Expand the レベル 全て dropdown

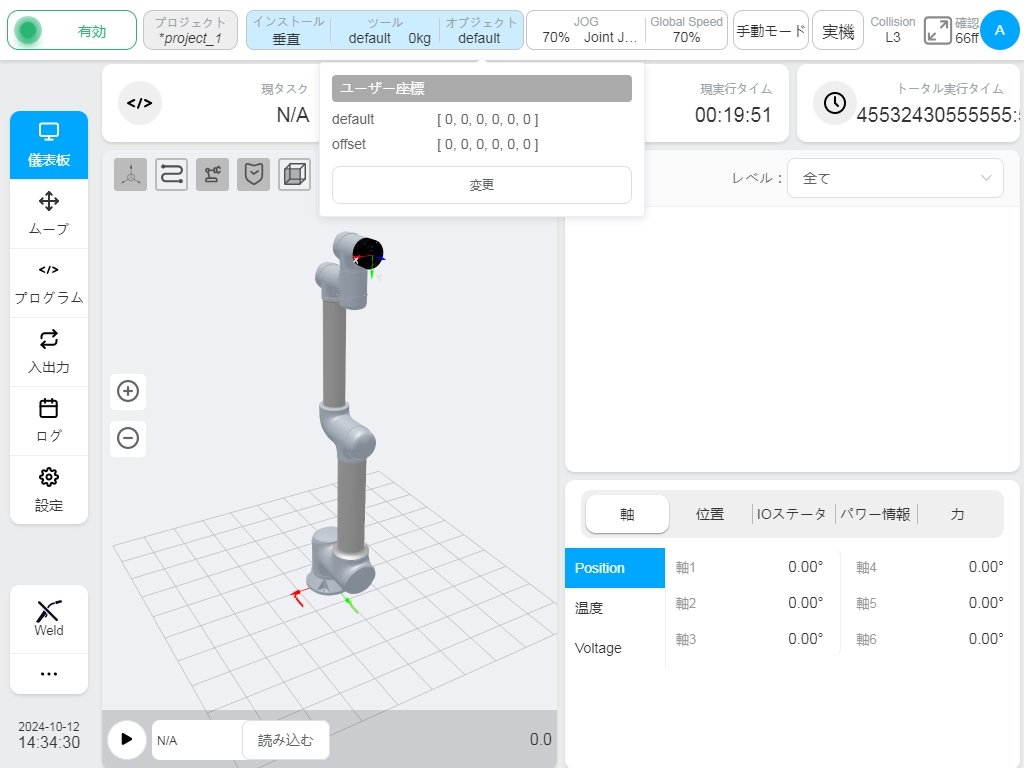[x=895, y=178]
